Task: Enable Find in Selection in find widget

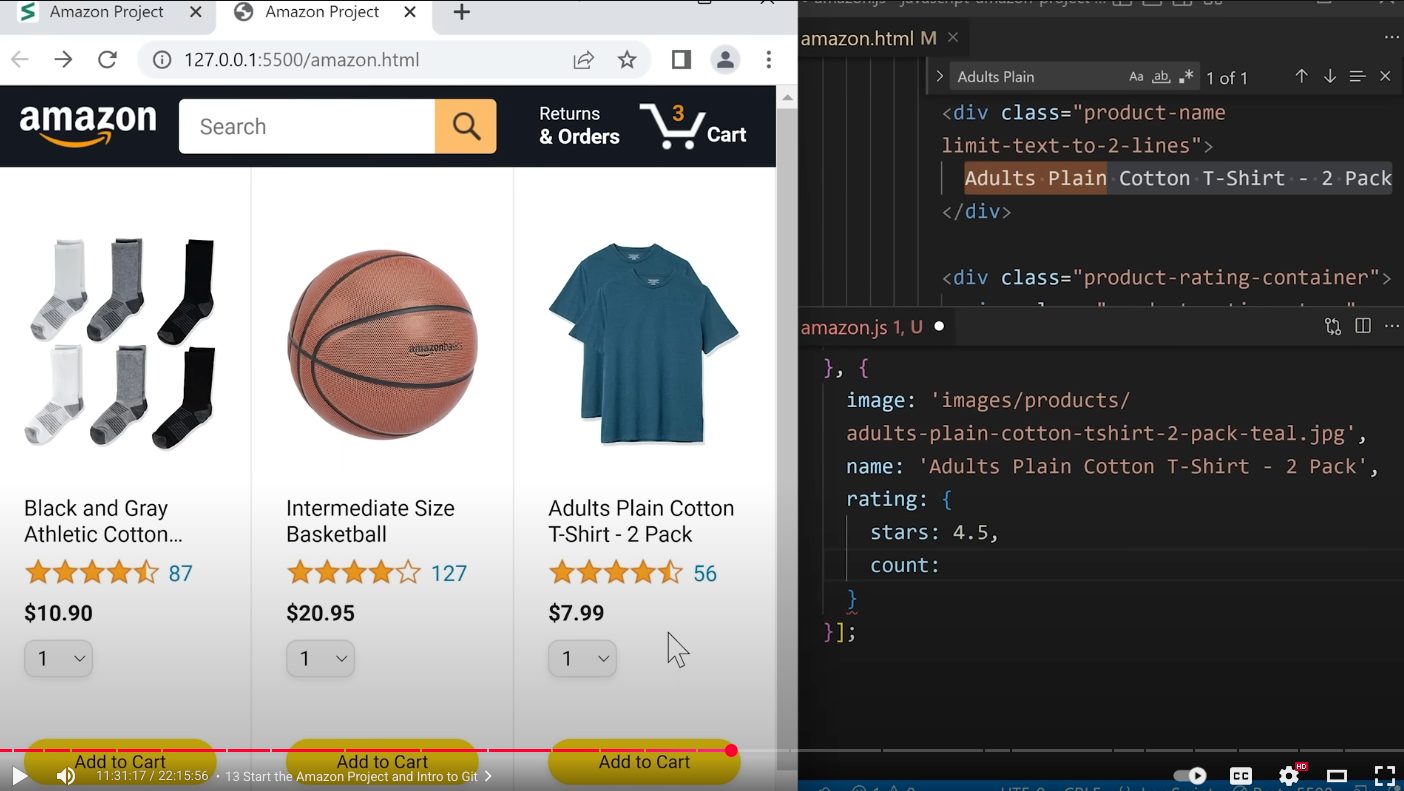Action: [x=1357, y=77]
